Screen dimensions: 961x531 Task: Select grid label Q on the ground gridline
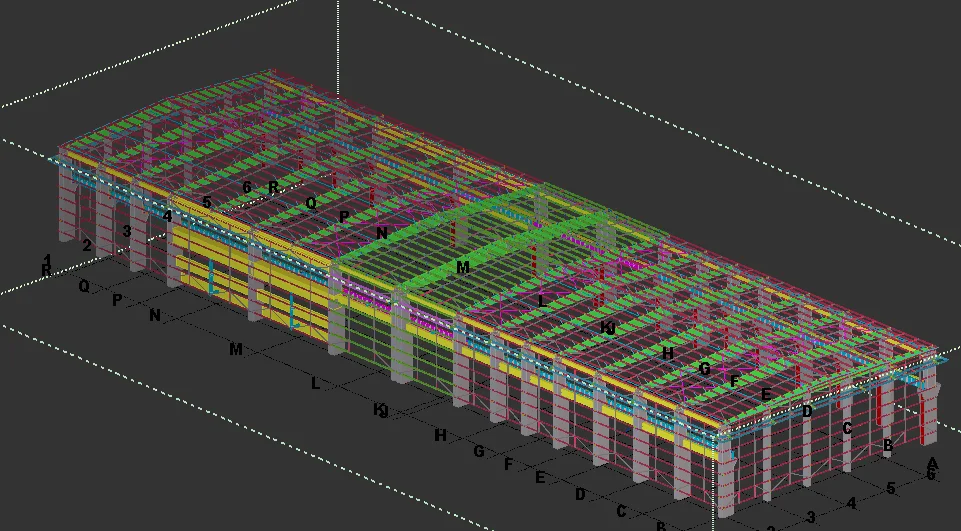84,286
